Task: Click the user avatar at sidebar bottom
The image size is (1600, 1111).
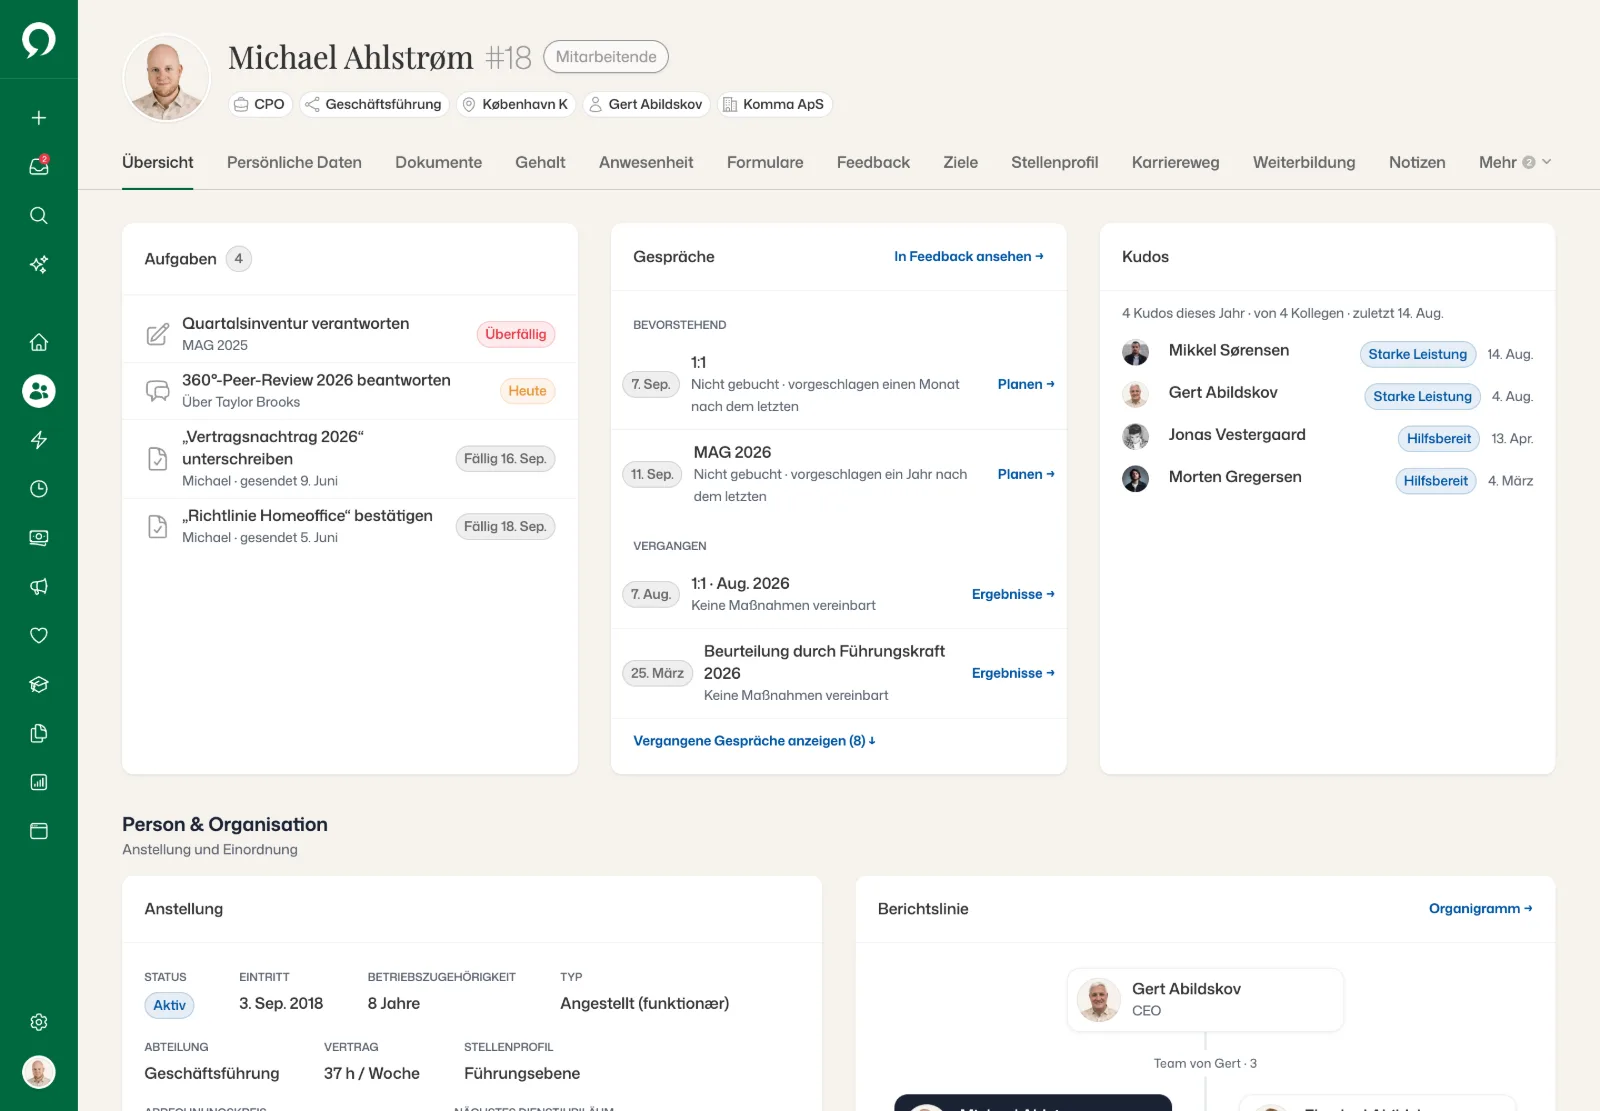Action: click(39, 1072)
